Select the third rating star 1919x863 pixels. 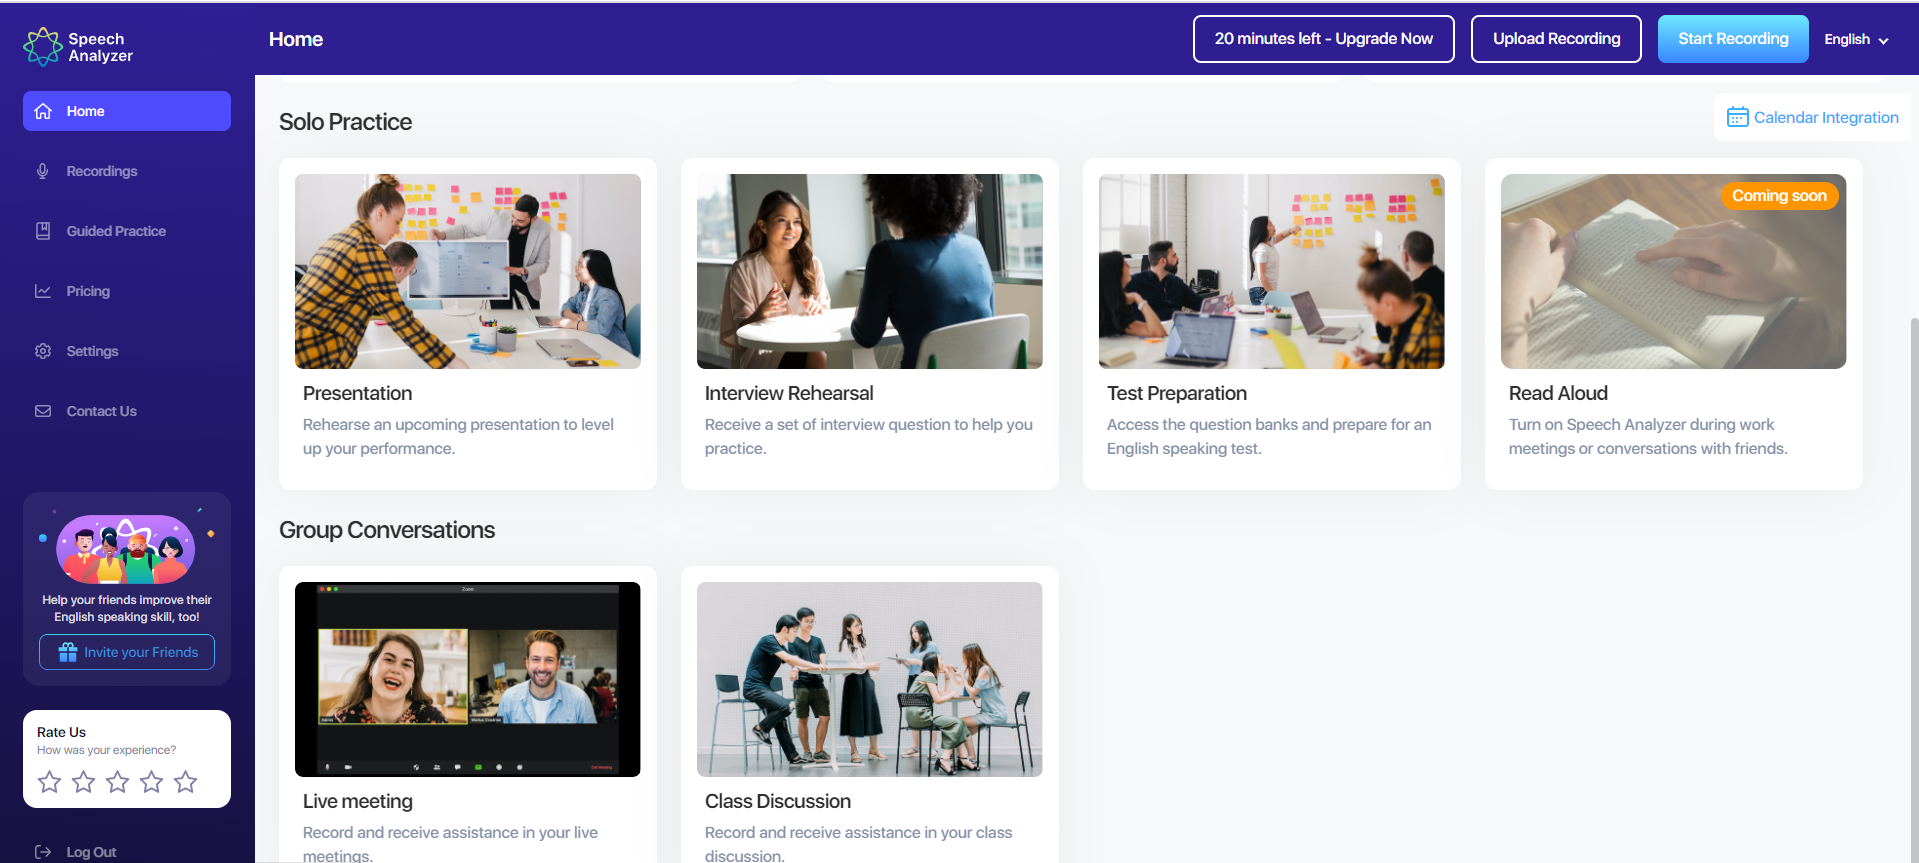118,782
